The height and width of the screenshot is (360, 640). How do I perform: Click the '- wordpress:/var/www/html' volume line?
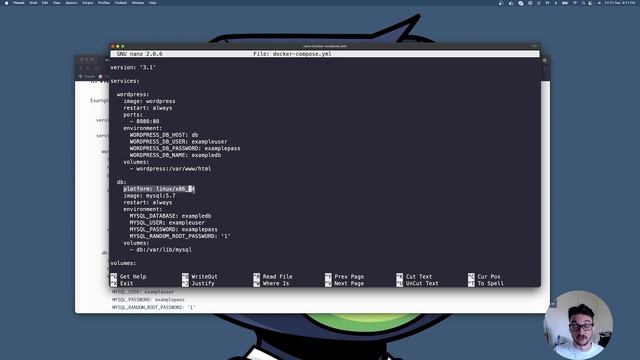pos(171,169)
